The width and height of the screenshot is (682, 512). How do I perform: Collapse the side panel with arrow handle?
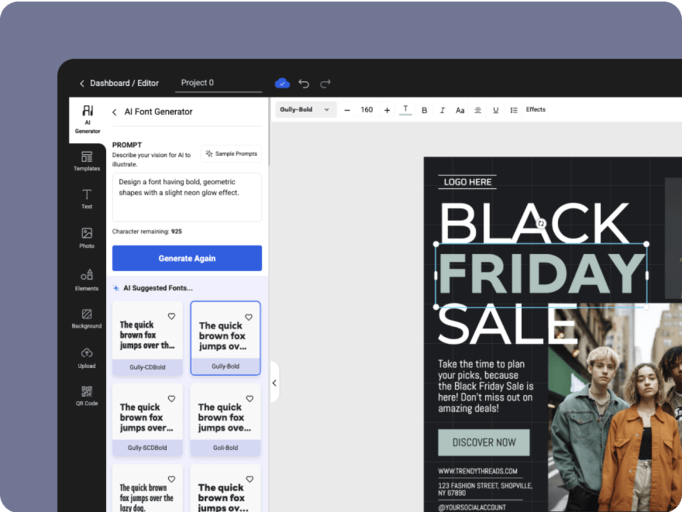click(275, 383)
